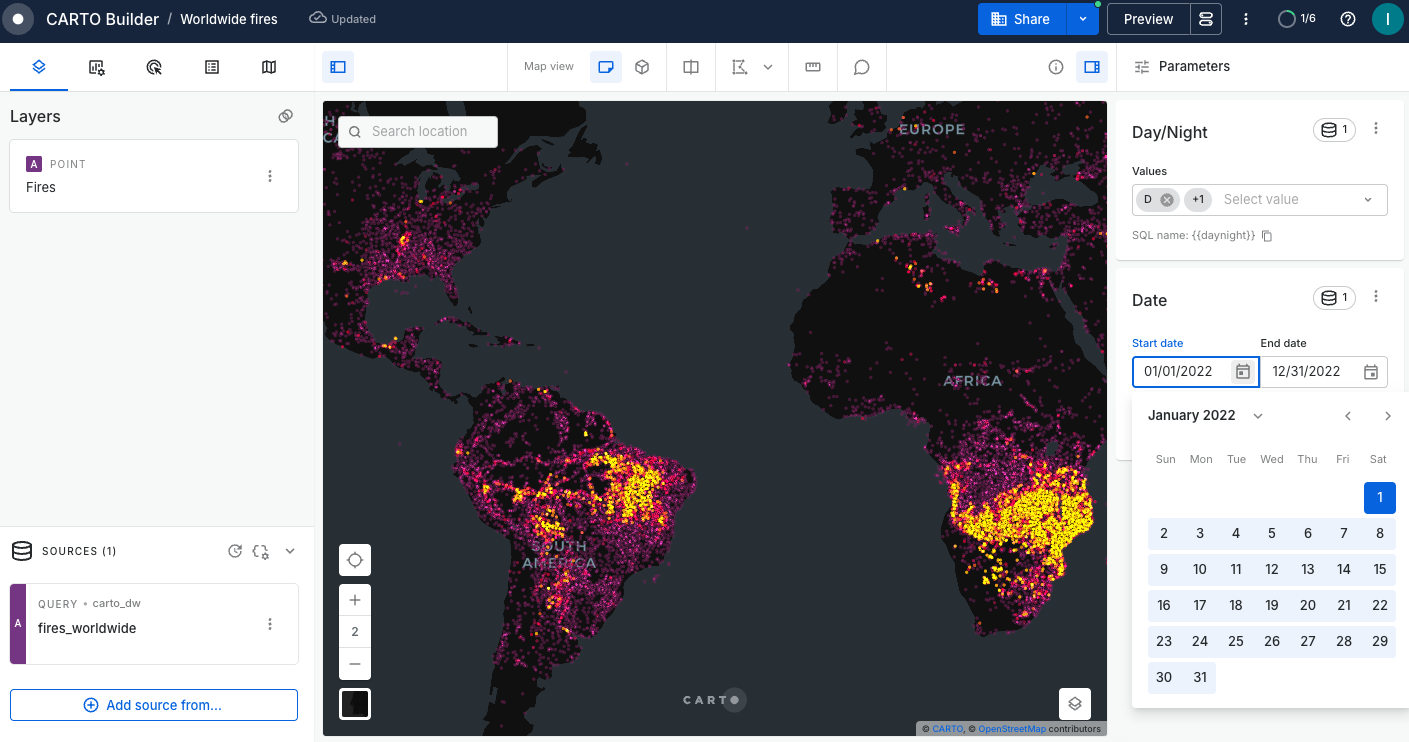Click the map info icon
1409x742 pixels.
tap(1055, 67)
